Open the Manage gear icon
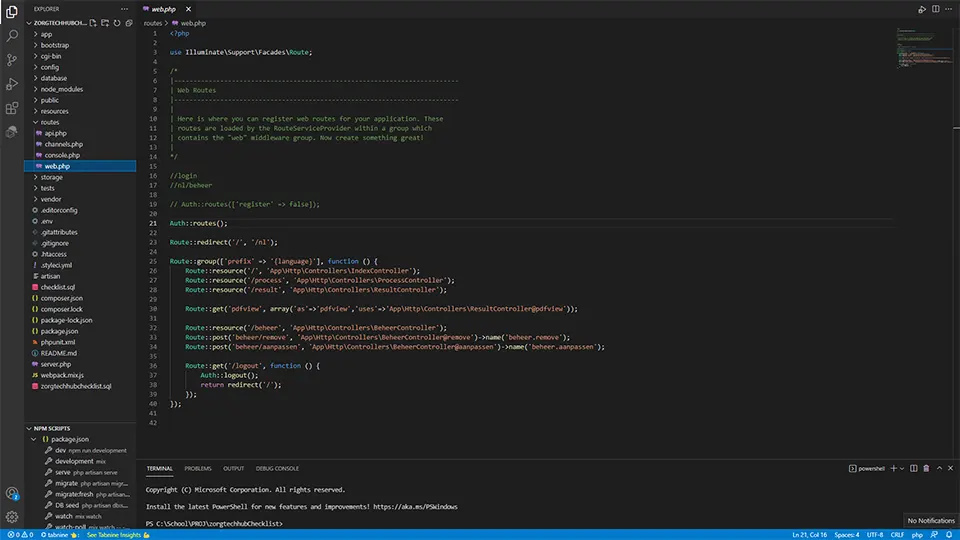 click(12, 517)
